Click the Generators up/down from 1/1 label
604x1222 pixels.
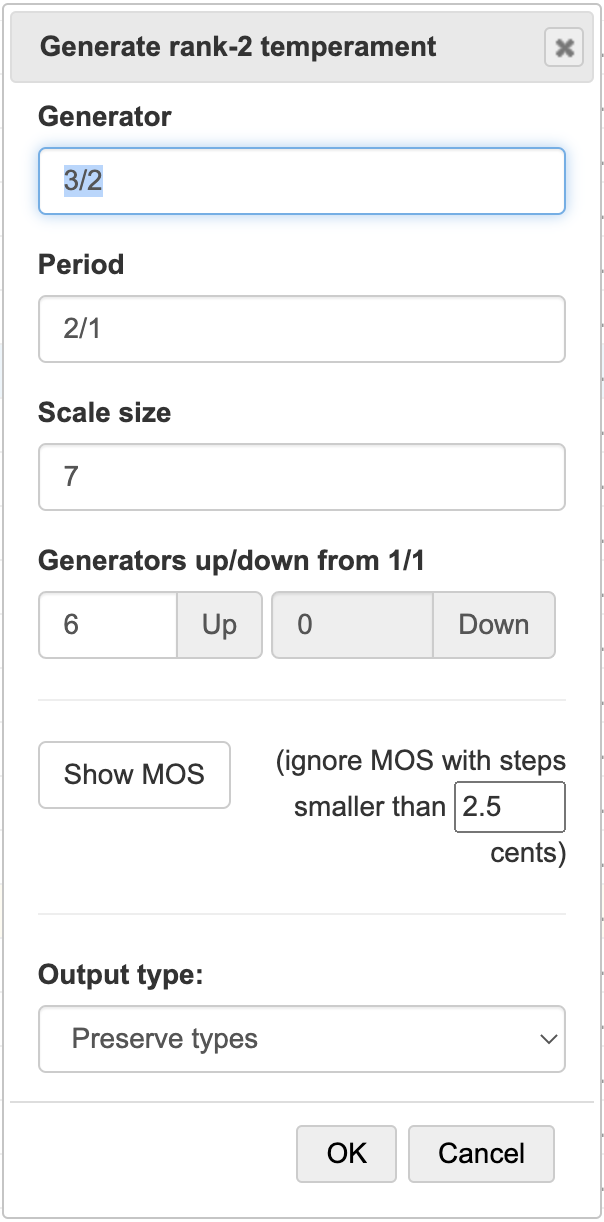click(231, 561)
